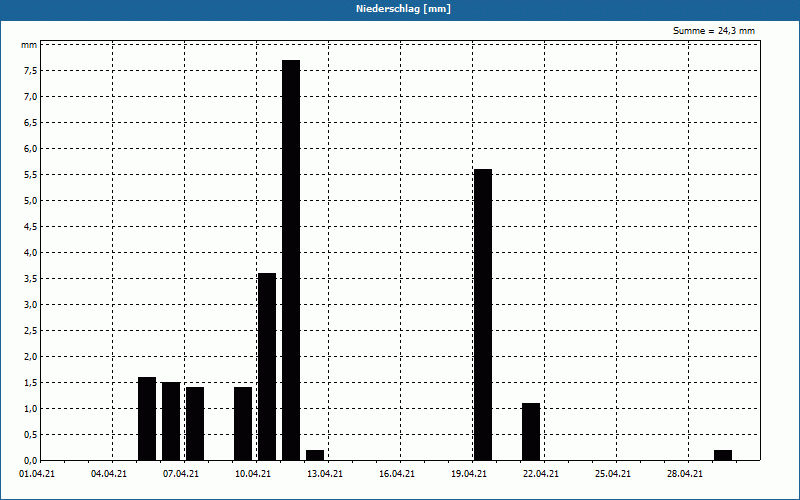This screenshot has height=500, width=800.
Task: Click the "16.04.21" date label
Action: click(396, 474)
